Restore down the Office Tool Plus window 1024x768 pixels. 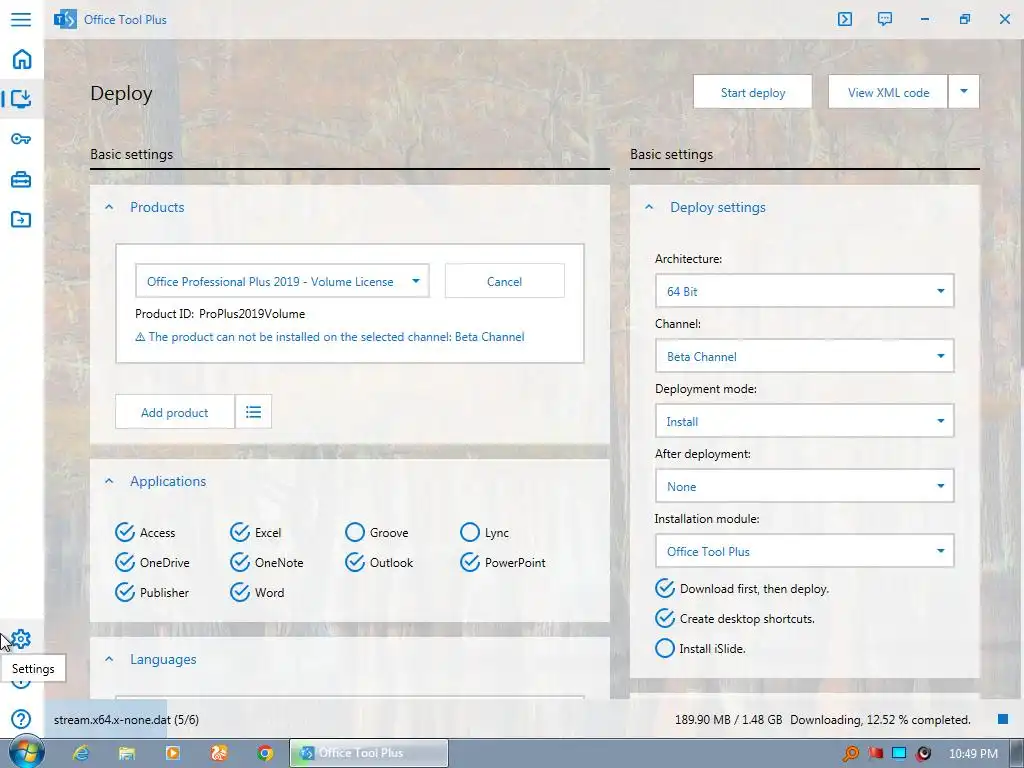click(965, 19)
